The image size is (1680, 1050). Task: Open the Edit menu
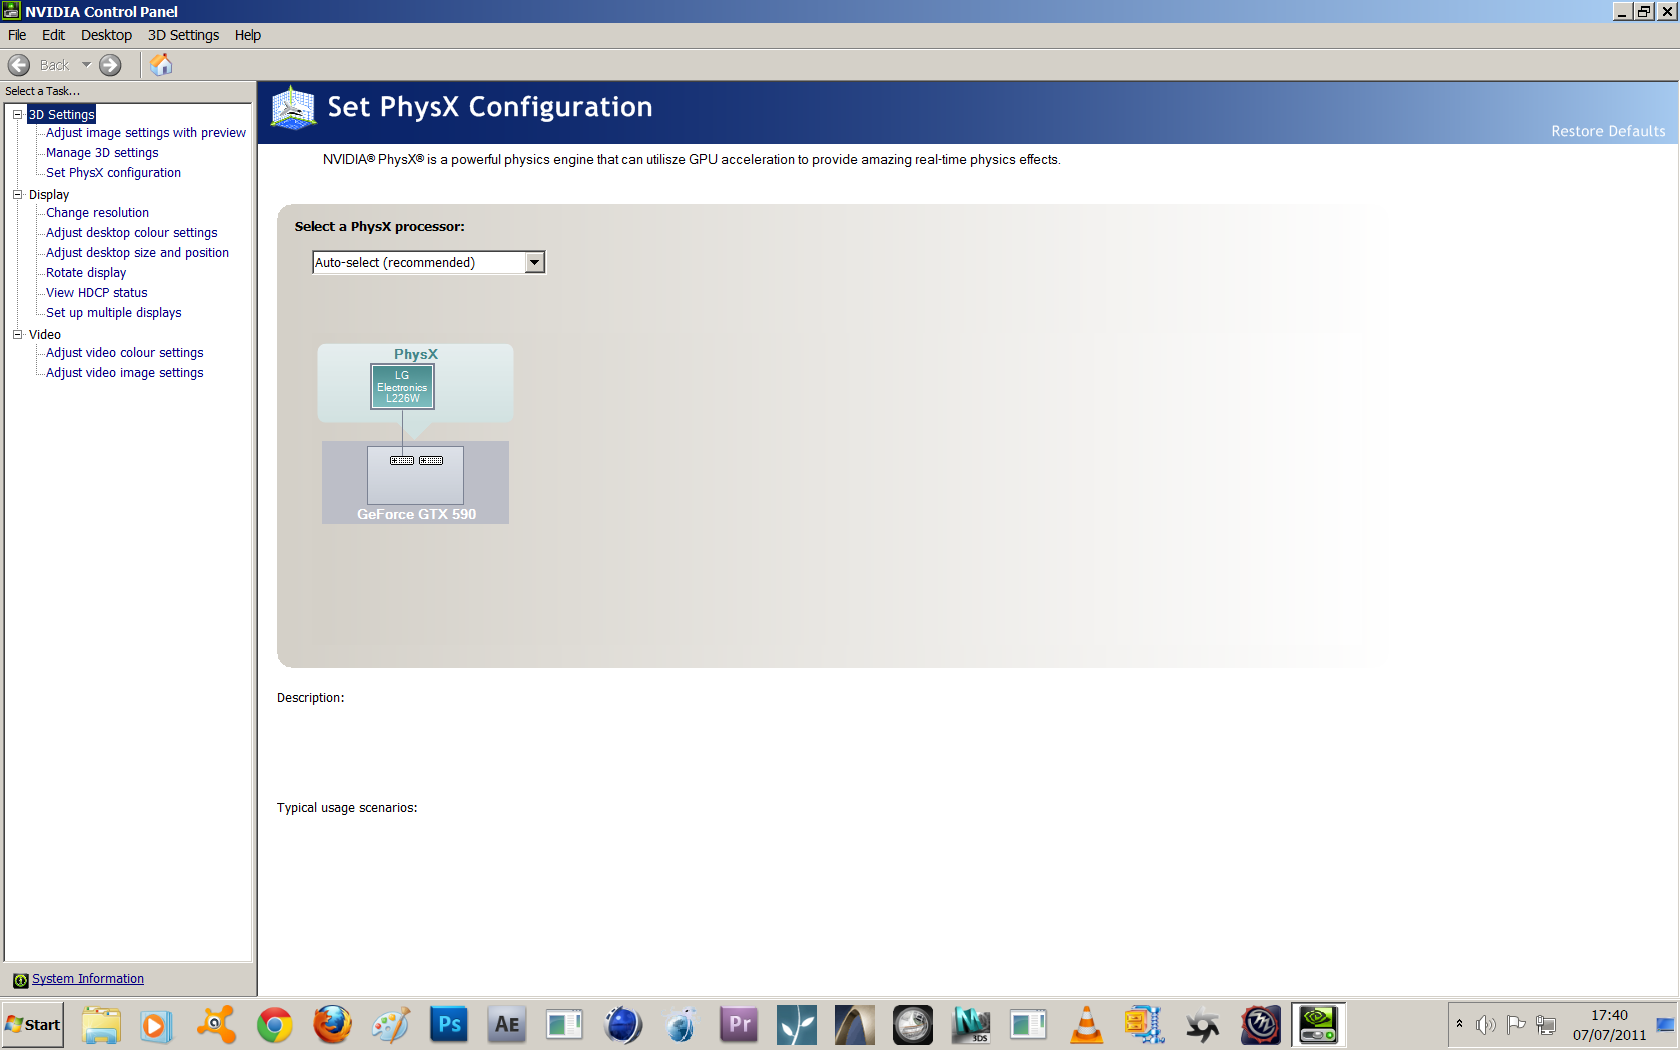(53, 35)
